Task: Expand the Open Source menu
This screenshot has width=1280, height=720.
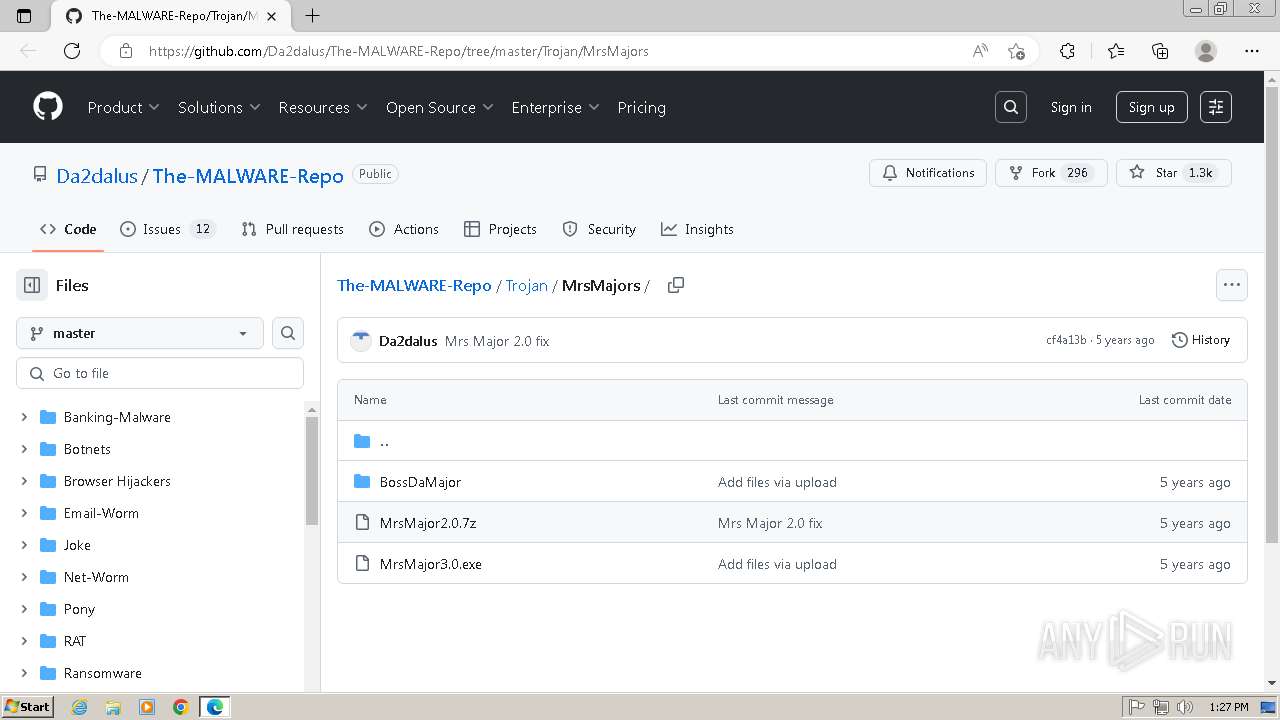Action: pyautogui.click(x=440, y=107)
